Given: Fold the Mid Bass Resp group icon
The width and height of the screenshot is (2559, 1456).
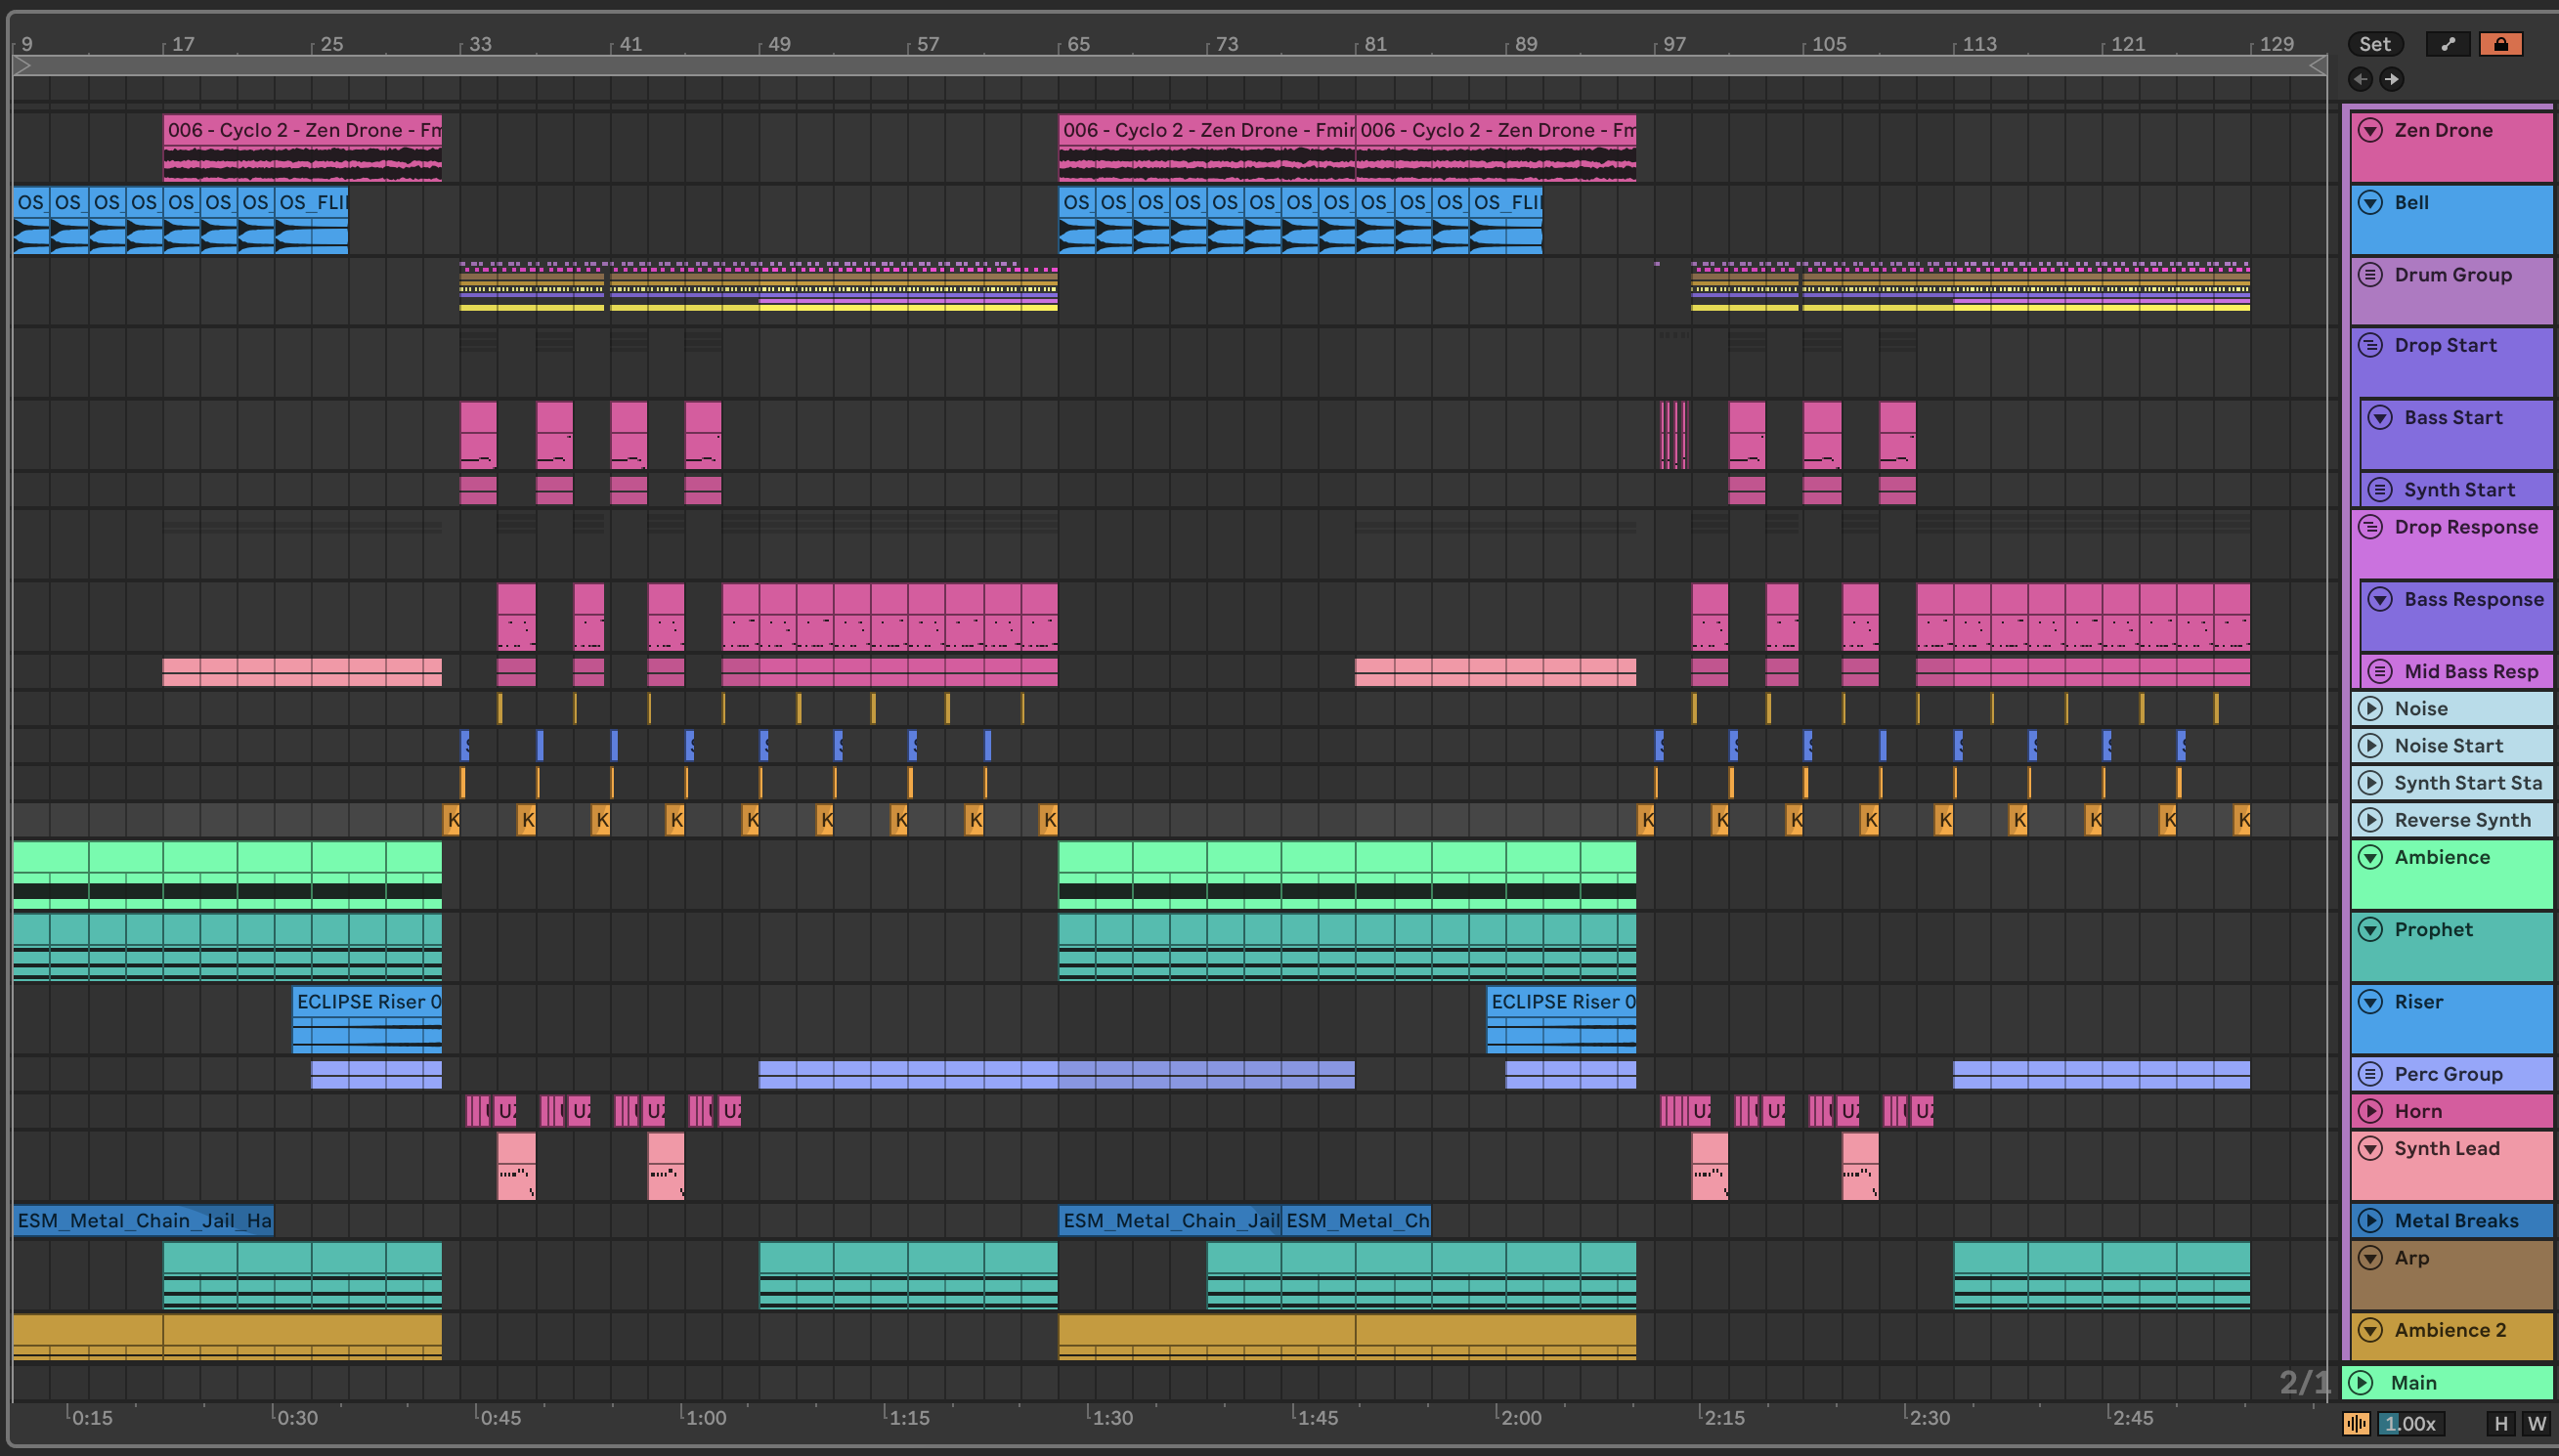Looking at the screenshot, I should [x=2380, y=672].
